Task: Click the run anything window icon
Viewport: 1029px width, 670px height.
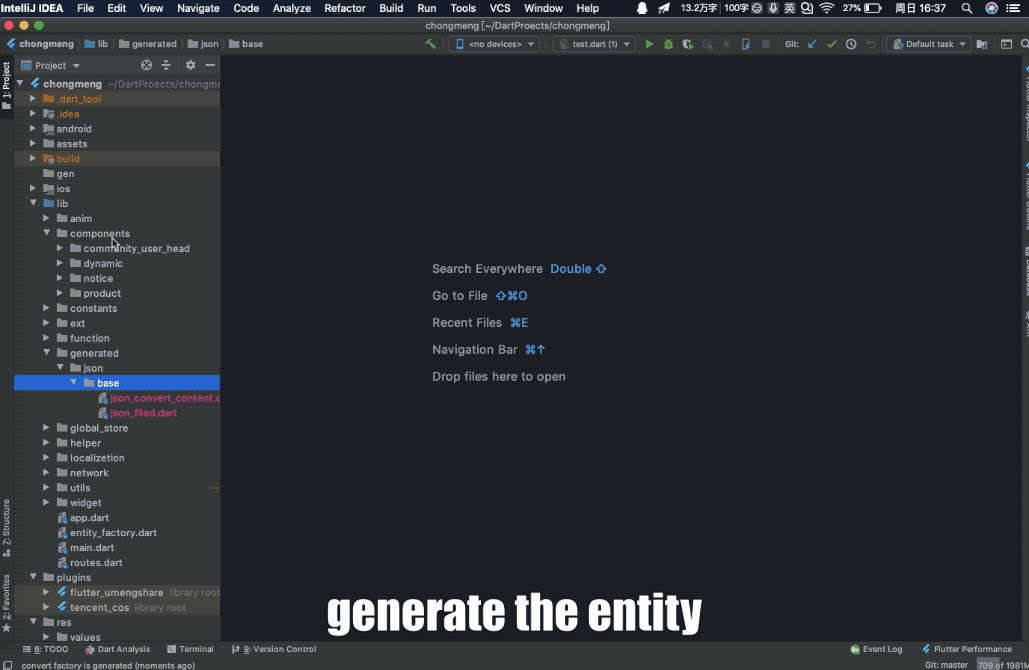Action: [1006, 44]
